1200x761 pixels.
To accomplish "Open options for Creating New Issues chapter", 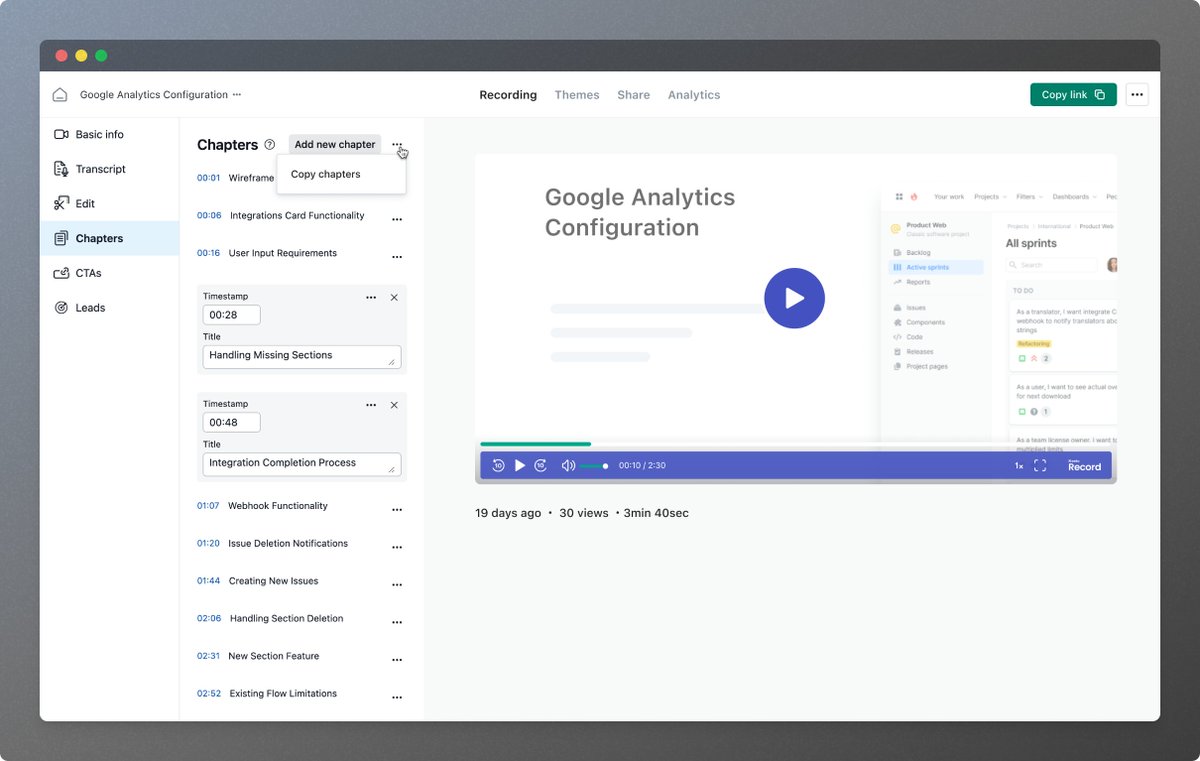I will click(397, 585).
